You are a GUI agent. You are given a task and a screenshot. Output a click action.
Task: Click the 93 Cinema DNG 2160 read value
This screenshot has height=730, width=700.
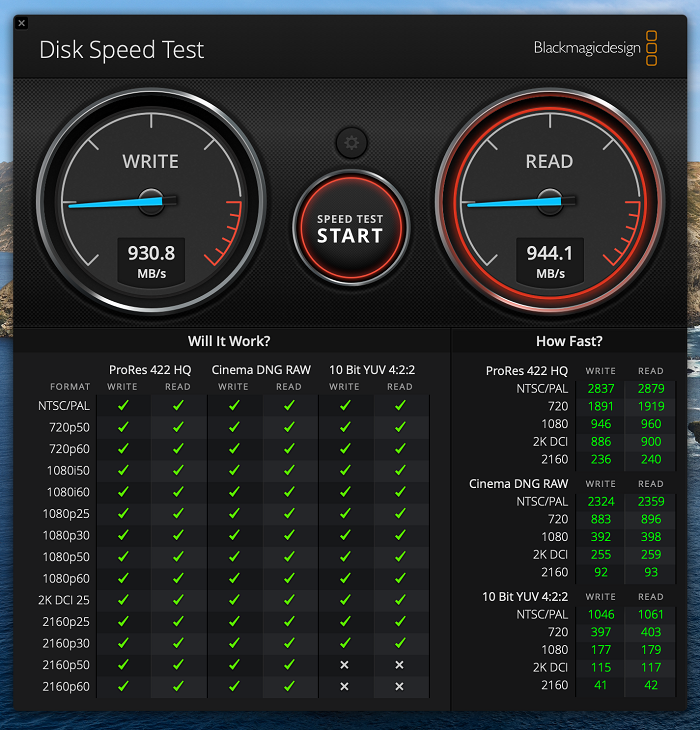click(x=651, y=572)
